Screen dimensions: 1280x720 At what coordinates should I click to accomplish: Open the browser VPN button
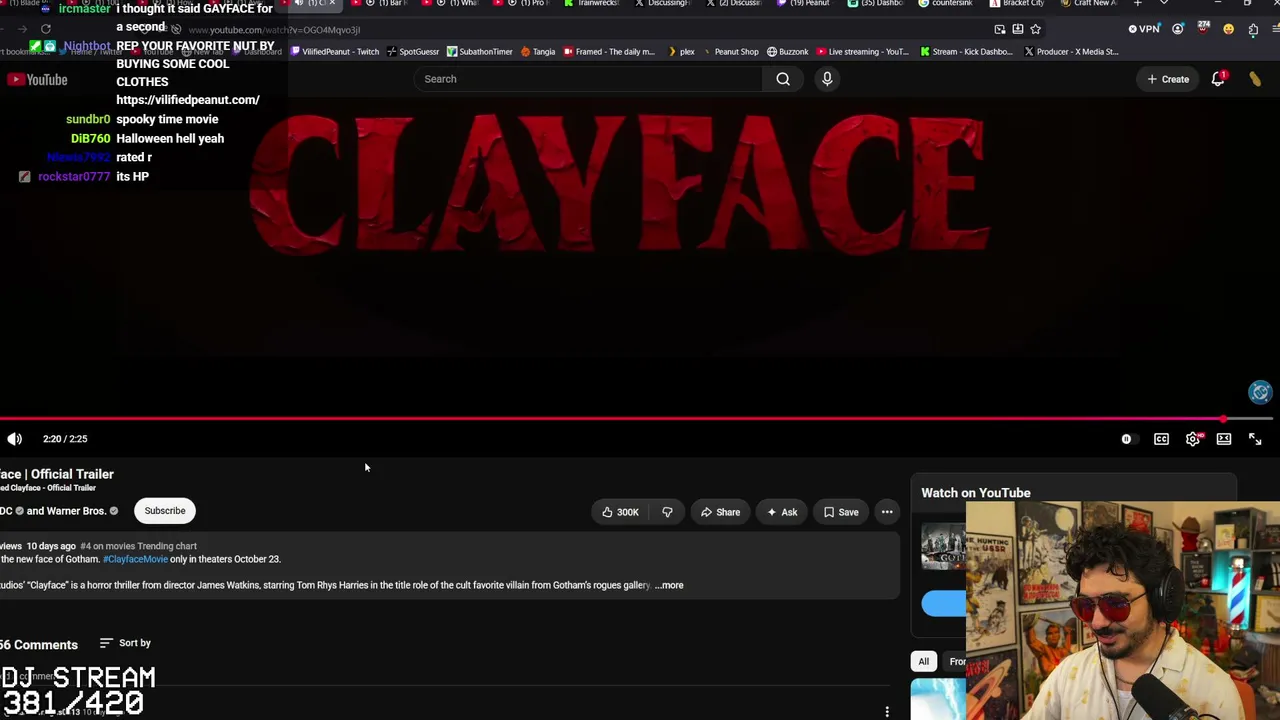tap(1145, 29)
